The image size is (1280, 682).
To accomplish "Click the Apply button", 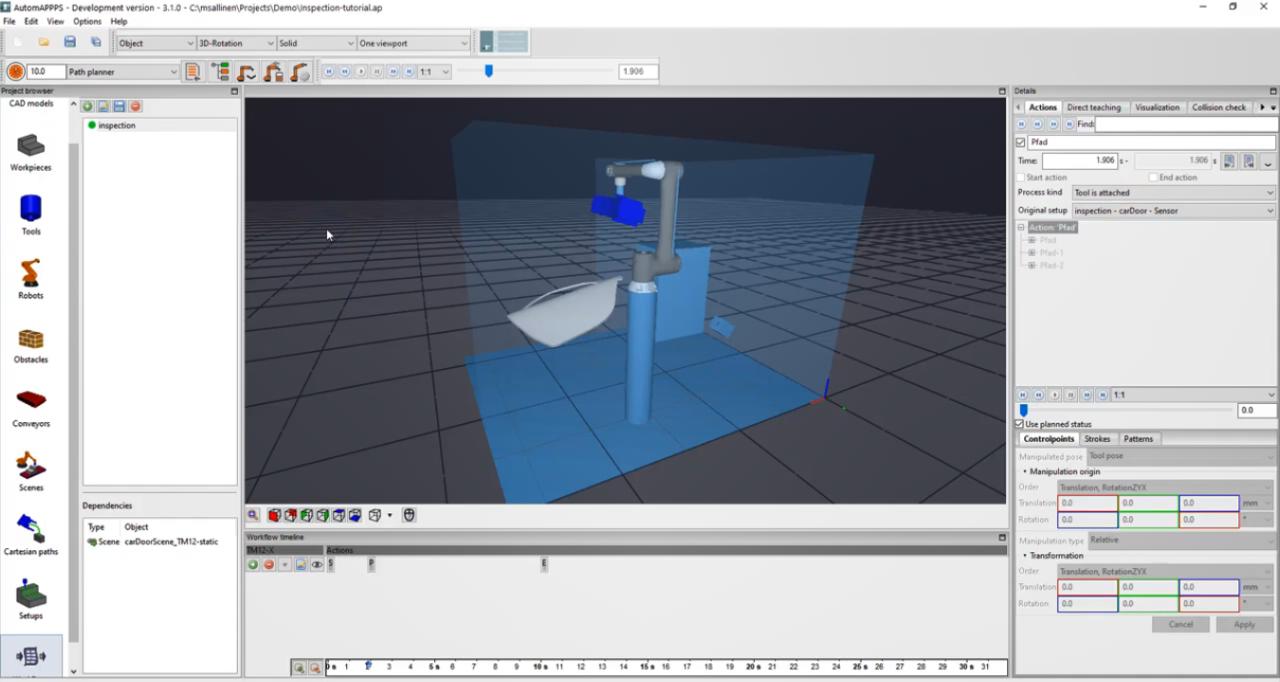I will [1244, 624].
